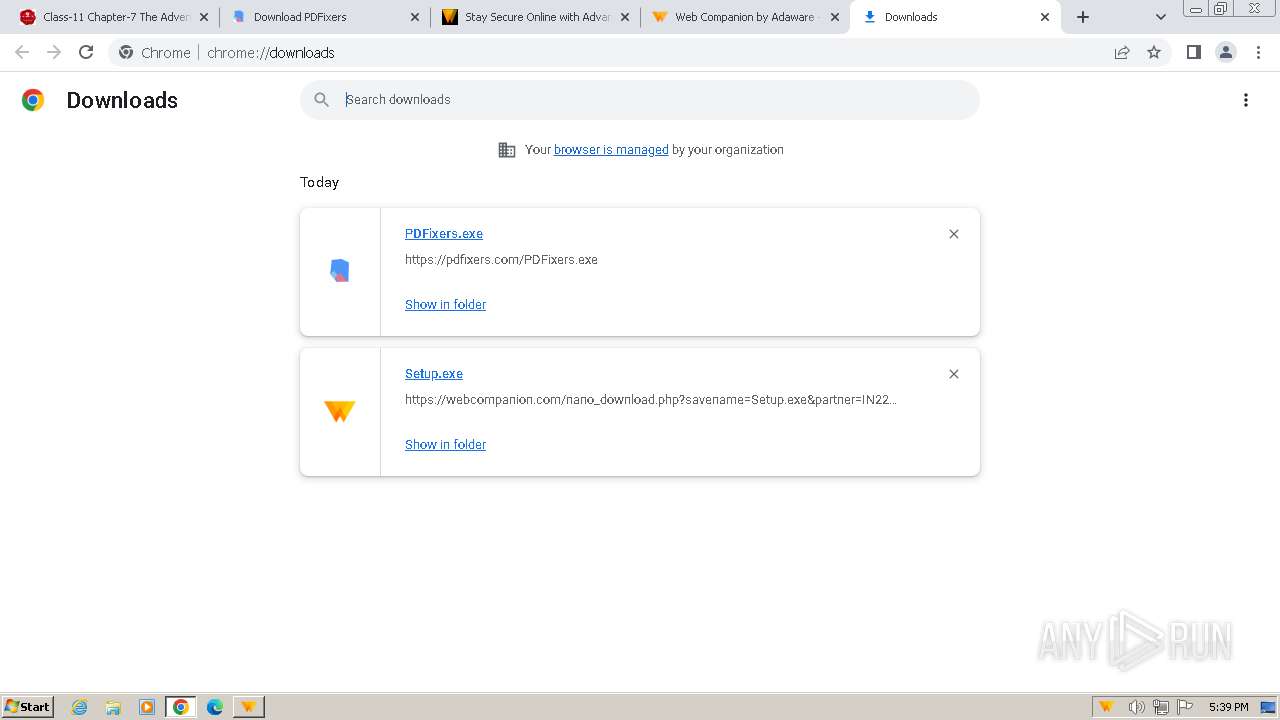Launch Internet Explorer from the taskbar
Screen dimensions: 1280x720
[x=80, y=707]
